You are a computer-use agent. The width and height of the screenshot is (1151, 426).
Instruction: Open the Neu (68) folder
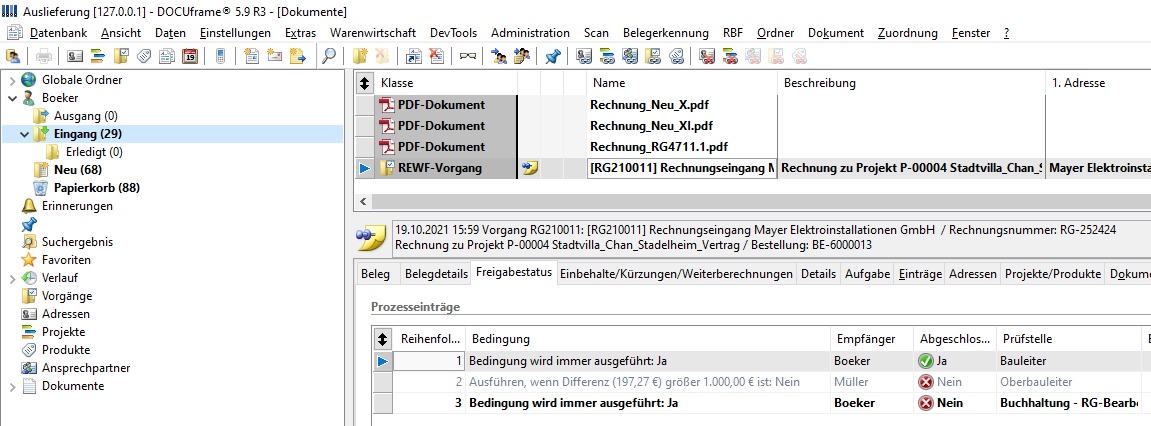77,170
